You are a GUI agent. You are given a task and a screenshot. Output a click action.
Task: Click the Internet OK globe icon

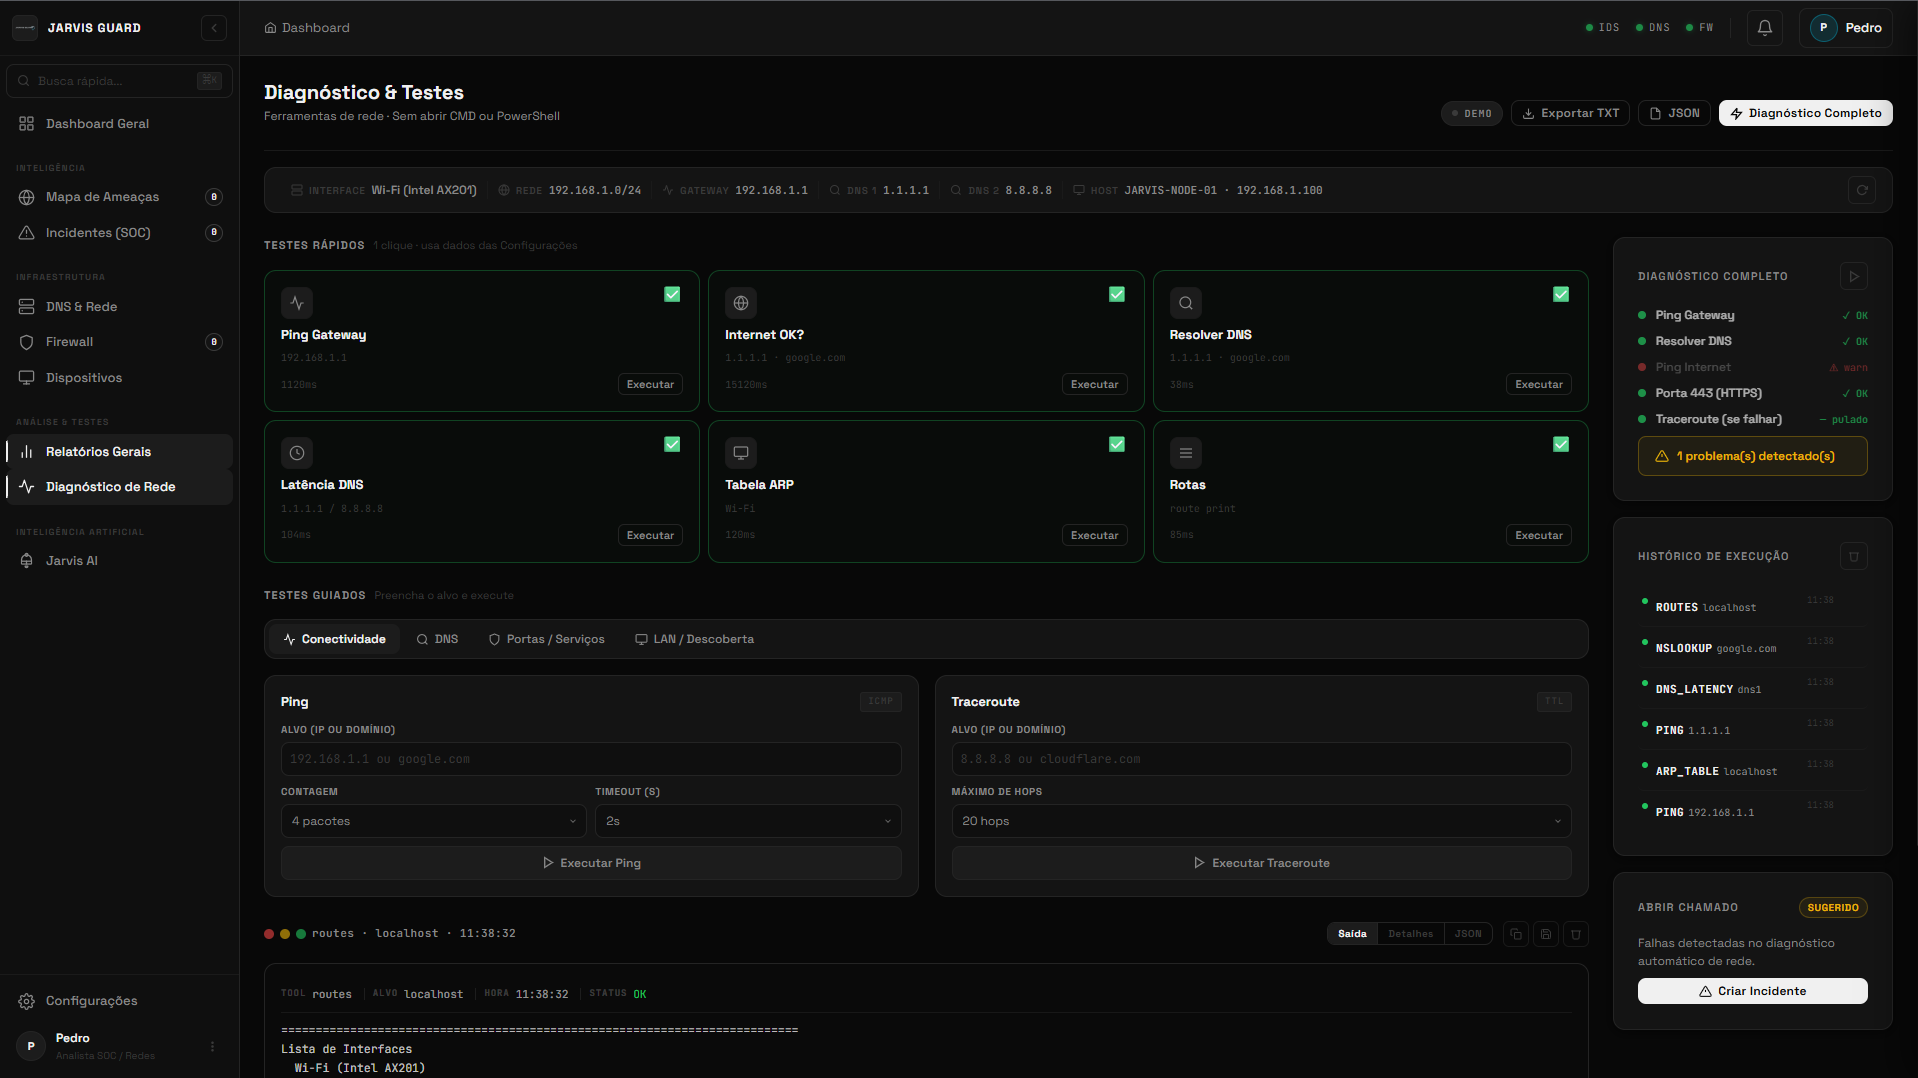tap(741, 303)
